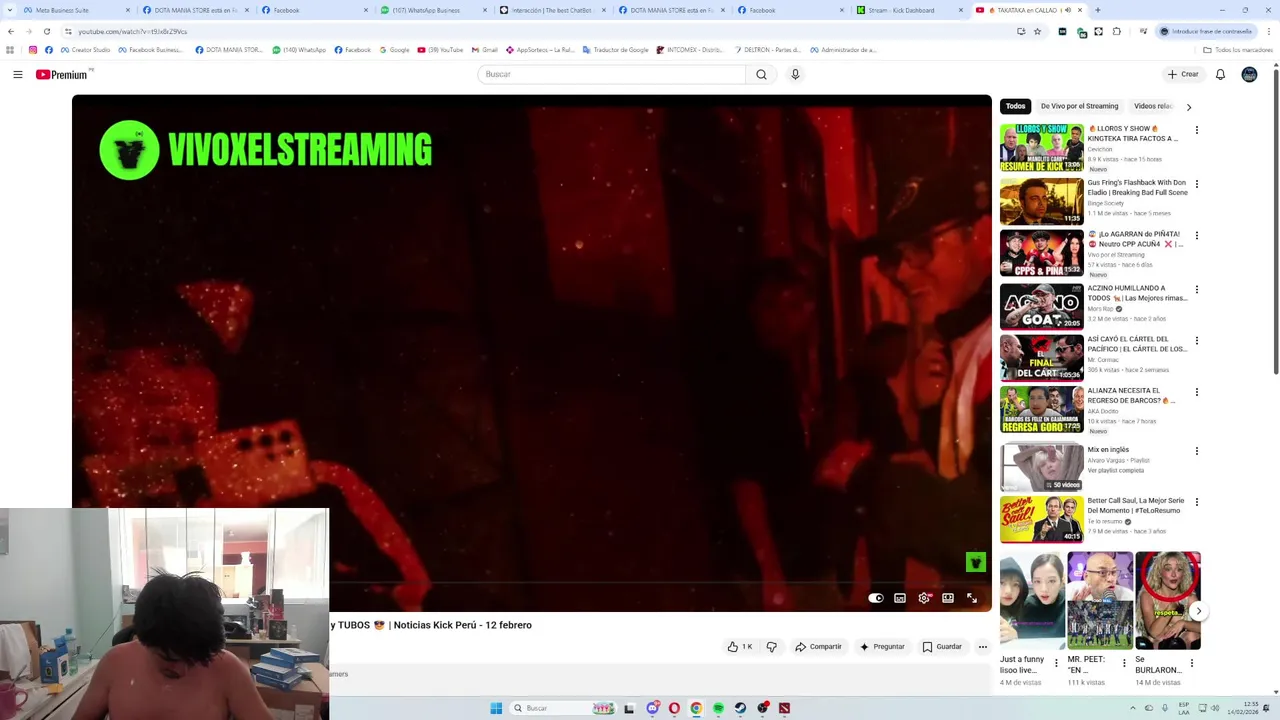Click Windows taskbar search box

561,708
